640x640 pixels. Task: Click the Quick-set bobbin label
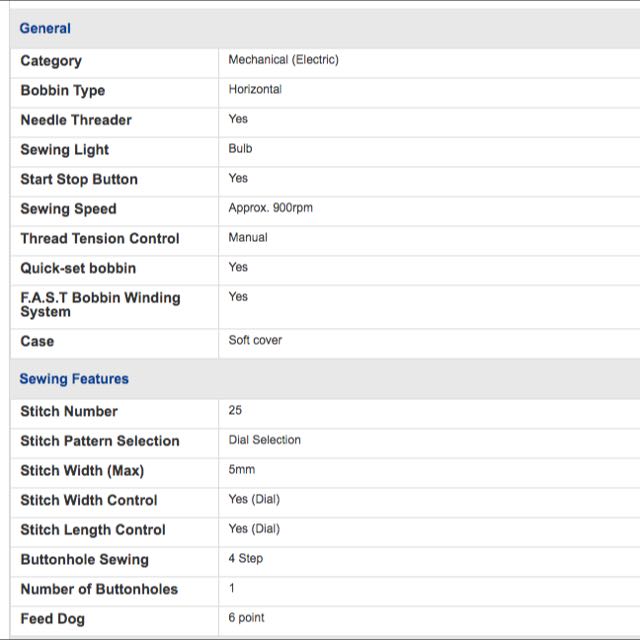pos(78,268)
